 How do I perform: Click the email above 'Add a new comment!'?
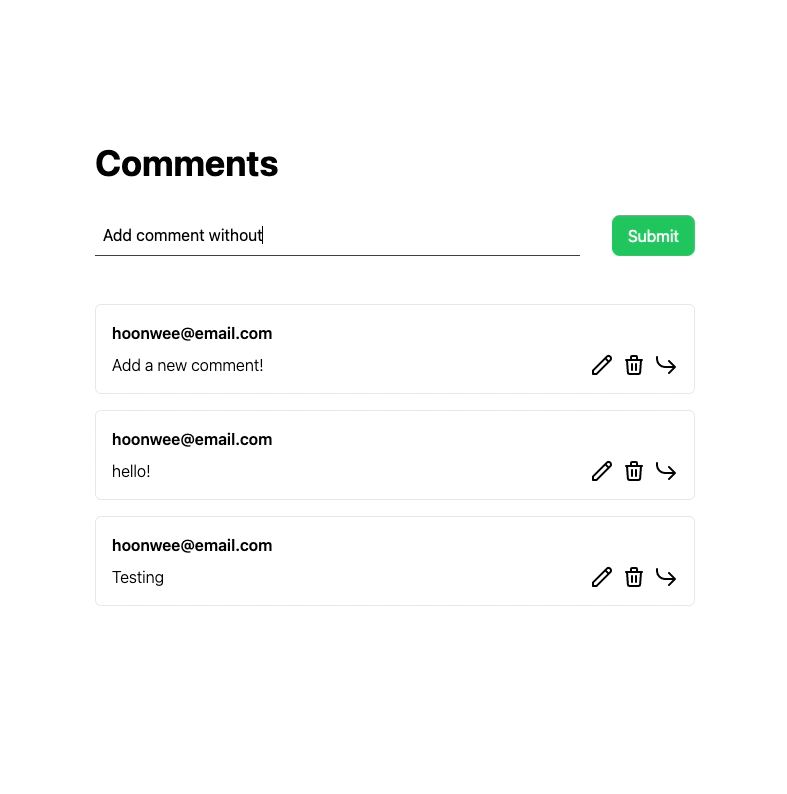(x=192, y=333)
